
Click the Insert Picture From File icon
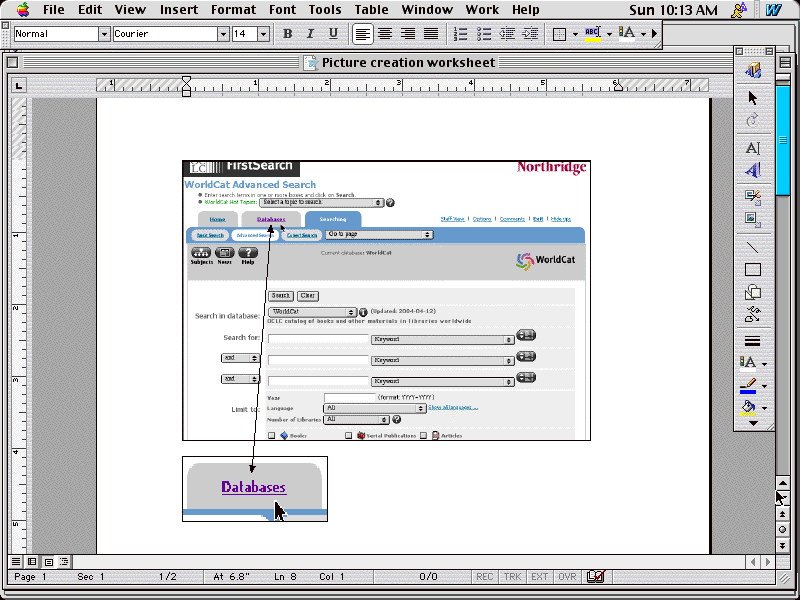pyautogui.click(x=753, y=219)
